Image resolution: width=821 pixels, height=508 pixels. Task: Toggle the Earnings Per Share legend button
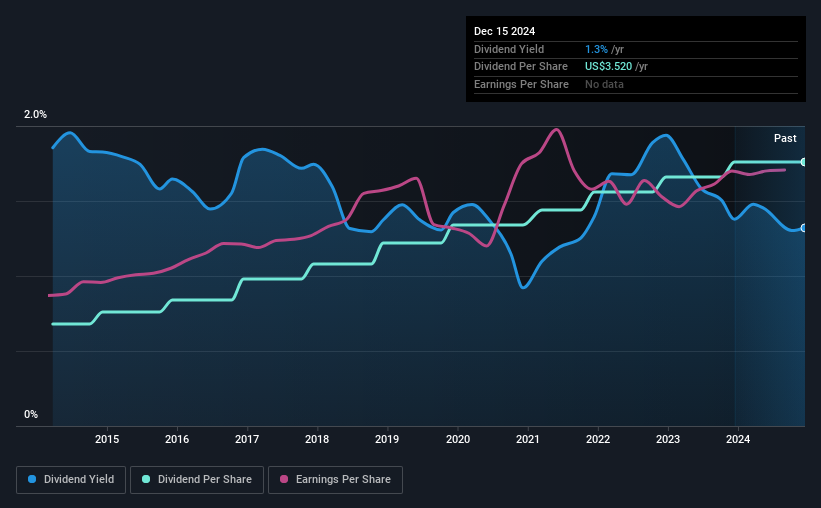pos(335,480)
